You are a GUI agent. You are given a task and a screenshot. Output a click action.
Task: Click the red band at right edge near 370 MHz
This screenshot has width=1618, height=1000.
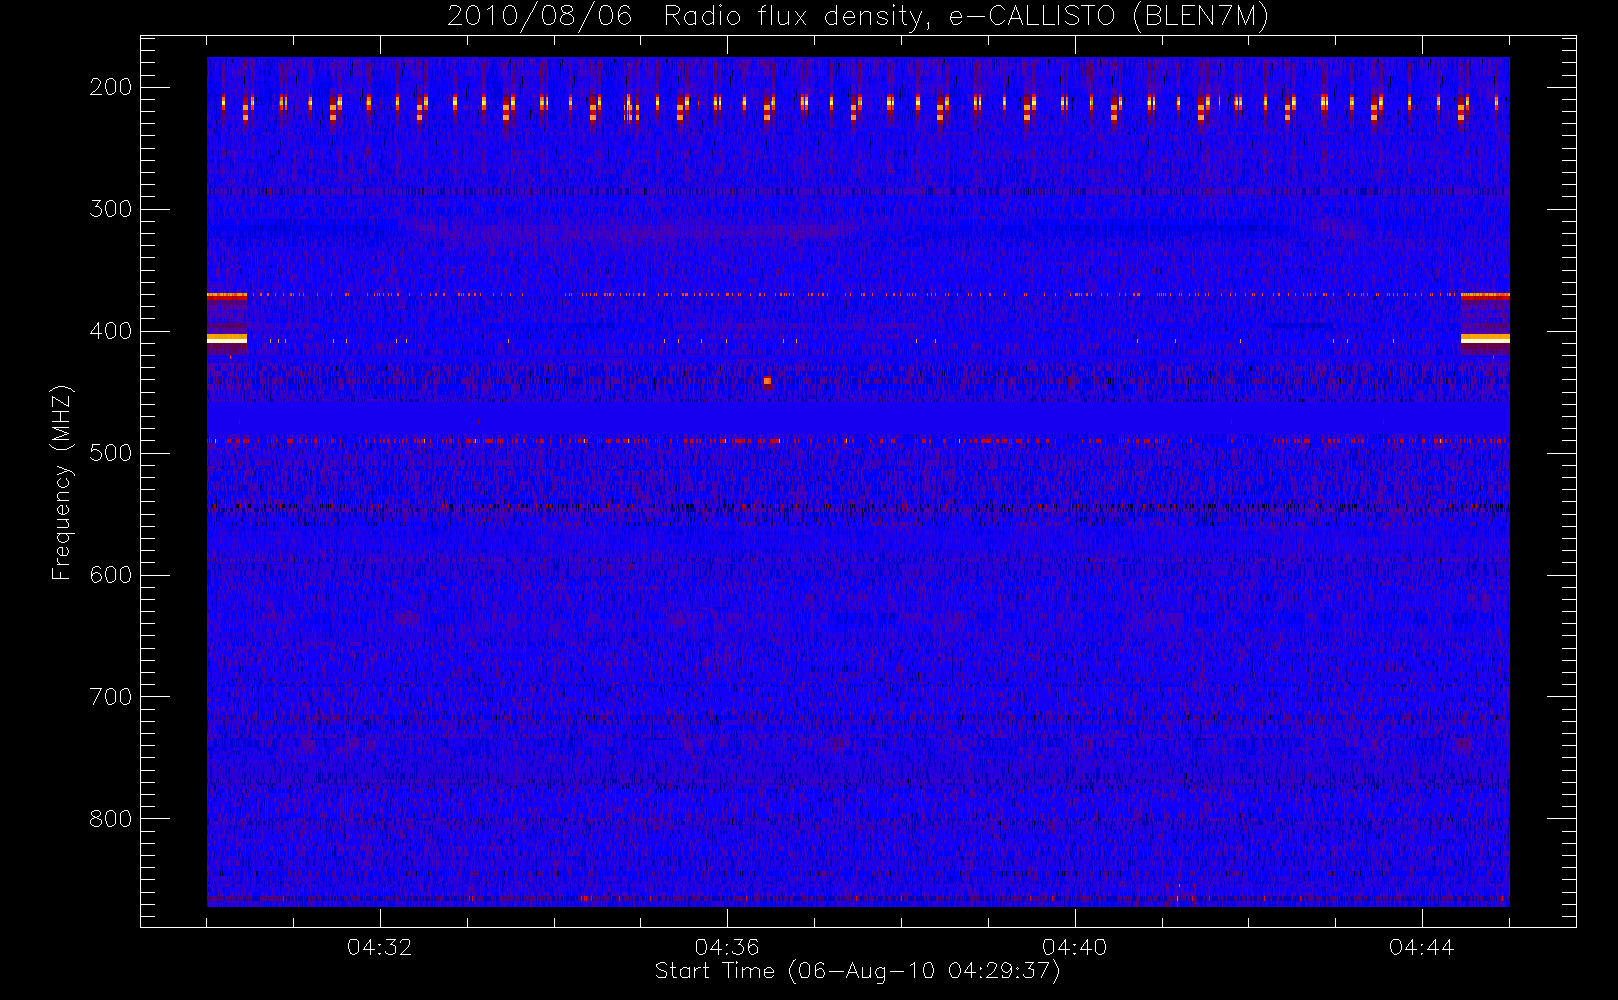point(1485,295)
